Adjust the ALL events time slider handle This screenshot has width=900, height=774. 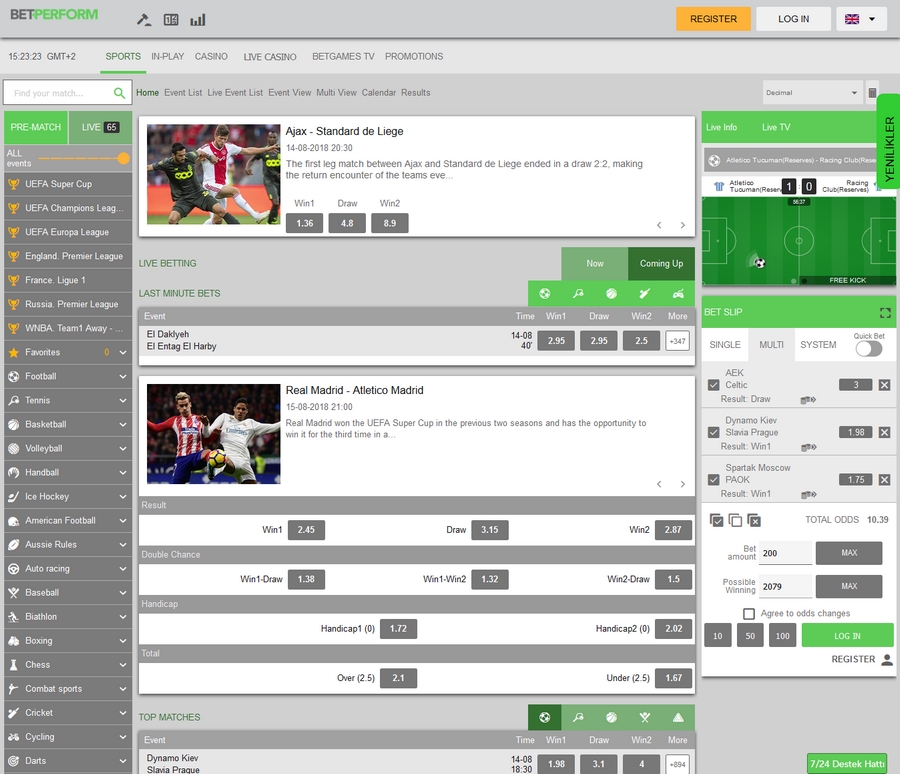point(123,158)
